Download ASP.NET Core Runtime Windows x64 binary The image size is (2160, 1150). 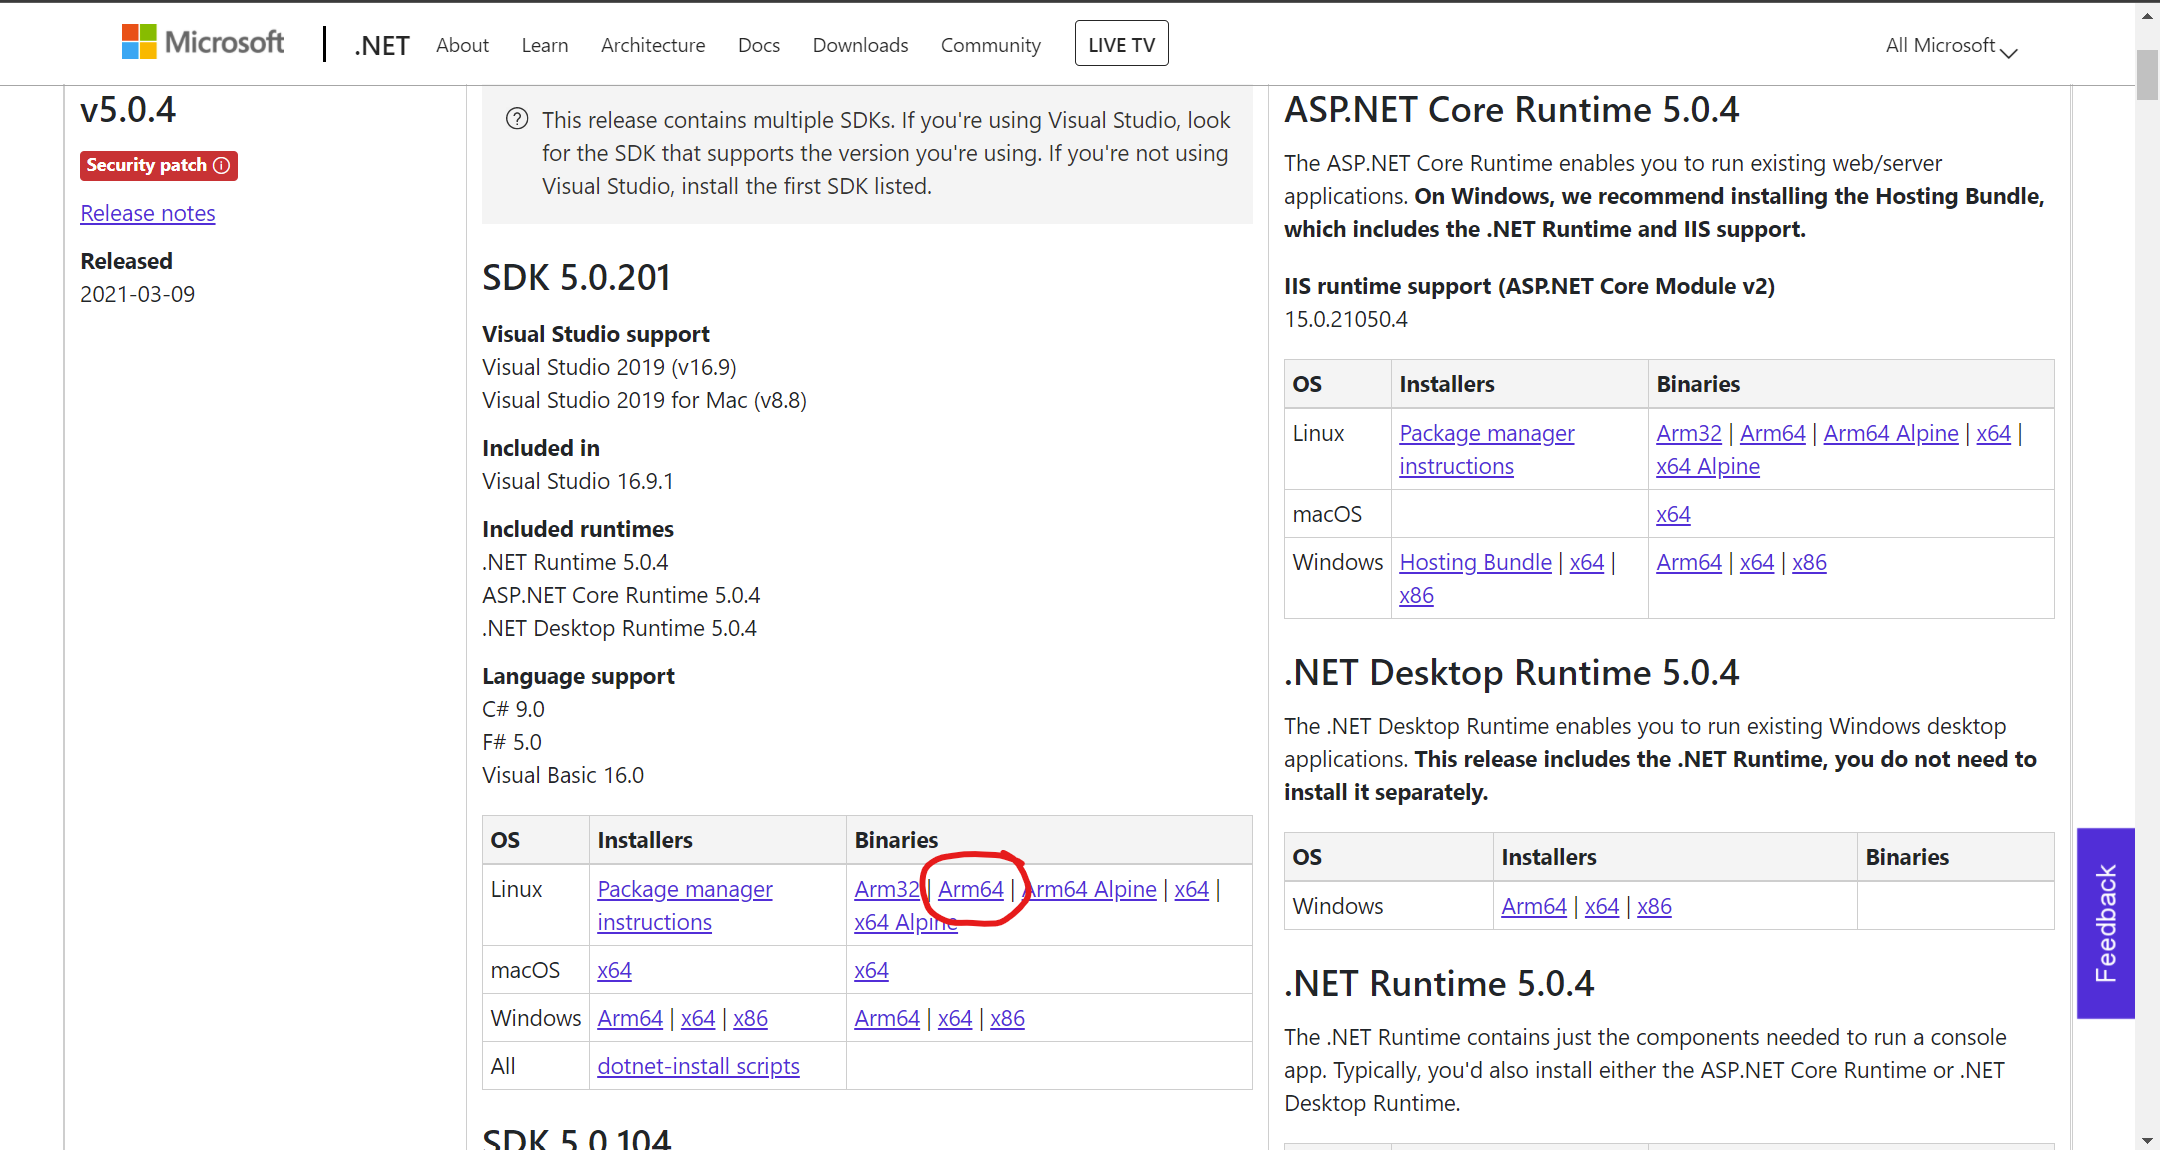coord(1757,562)
